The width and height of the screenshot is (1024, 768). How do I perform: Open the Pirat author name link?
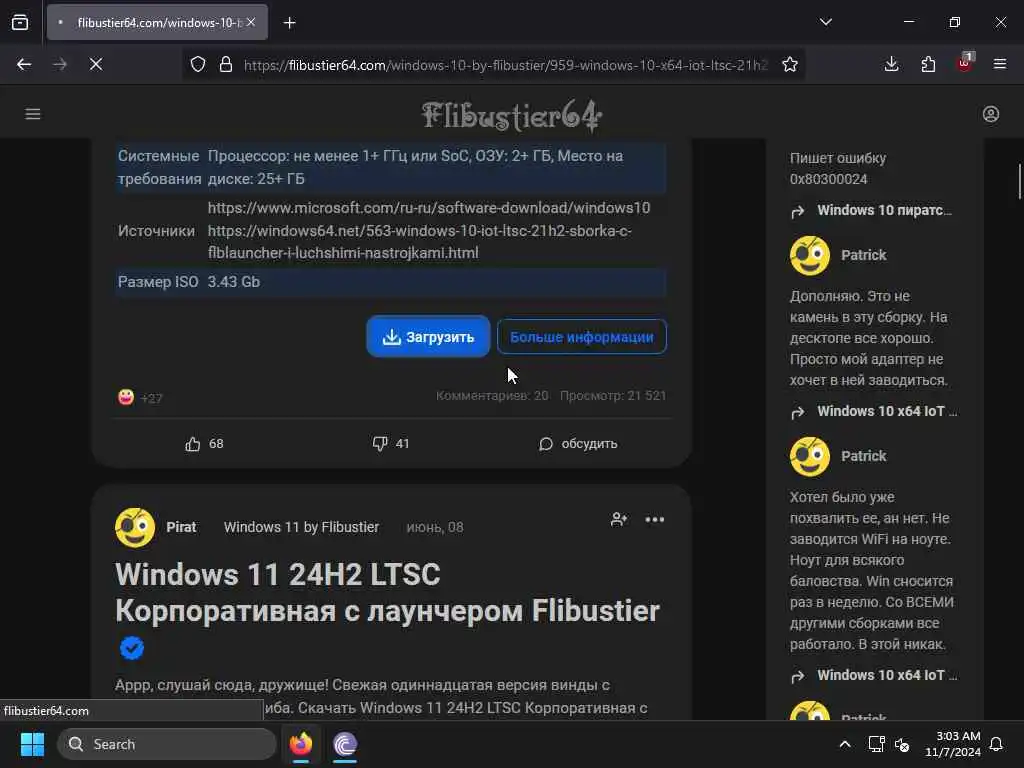[181, 528]
